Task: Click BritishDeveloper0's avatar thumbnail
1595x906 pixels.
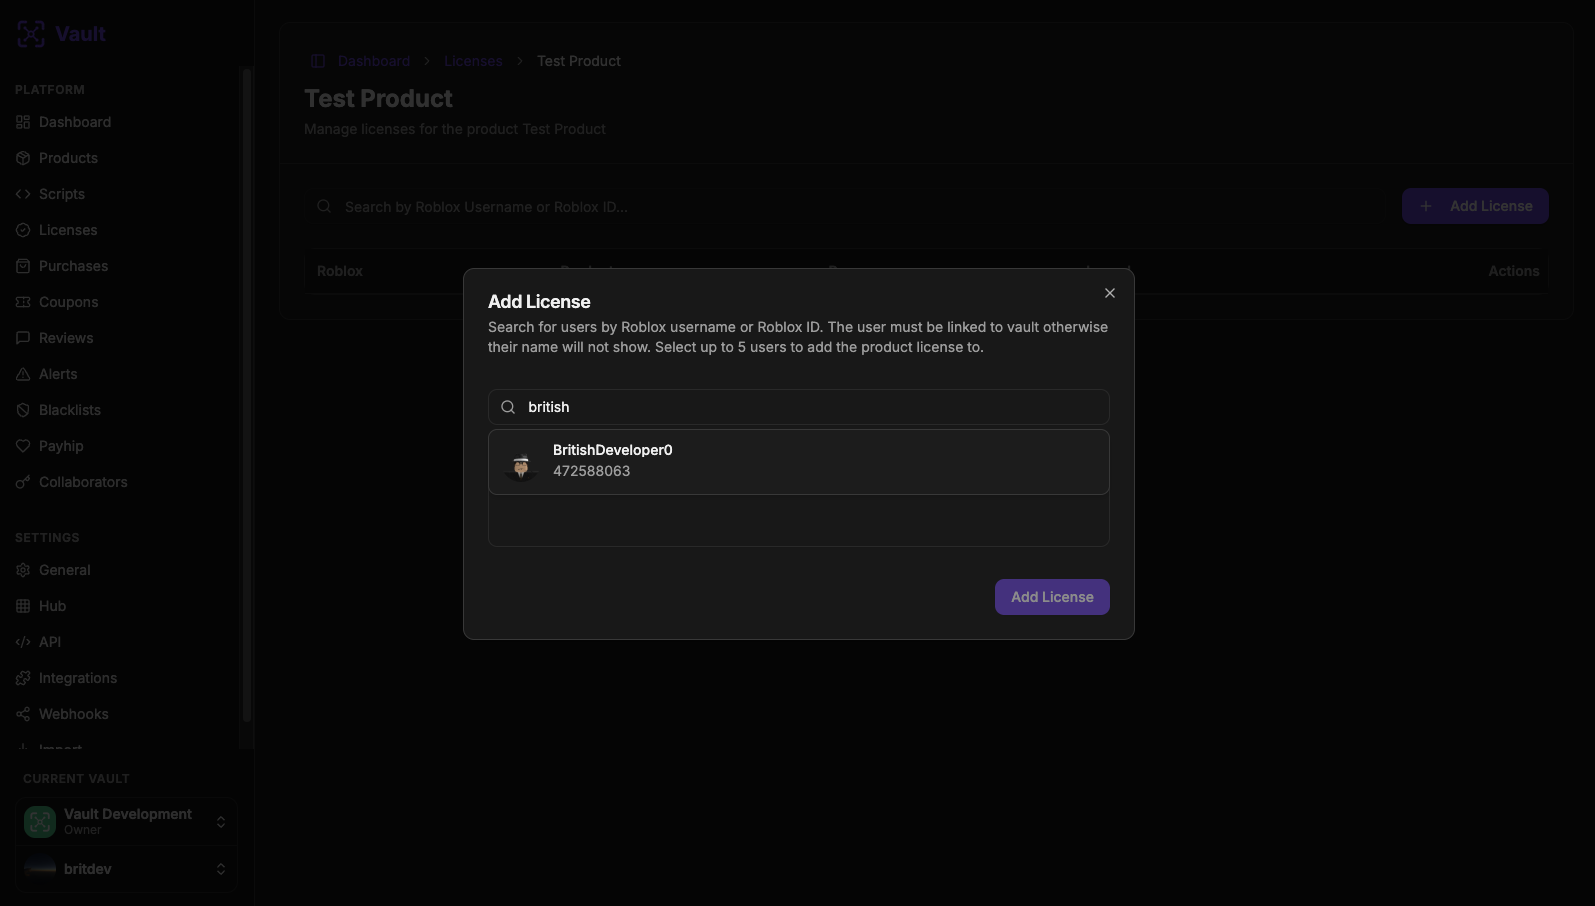Action: (521, 464)
